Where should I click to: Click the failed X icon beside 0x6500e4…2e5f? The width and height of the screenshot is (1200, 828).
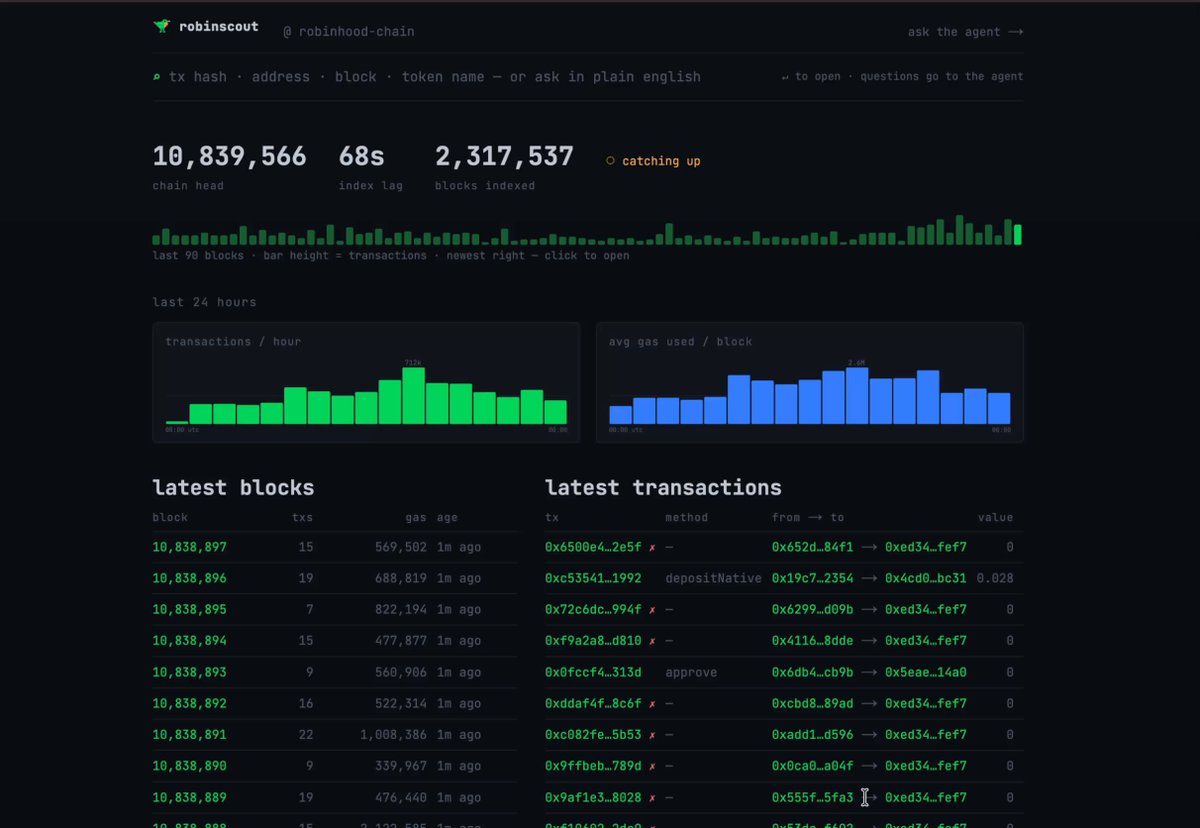pyautogui.click(x=652, y=547)
